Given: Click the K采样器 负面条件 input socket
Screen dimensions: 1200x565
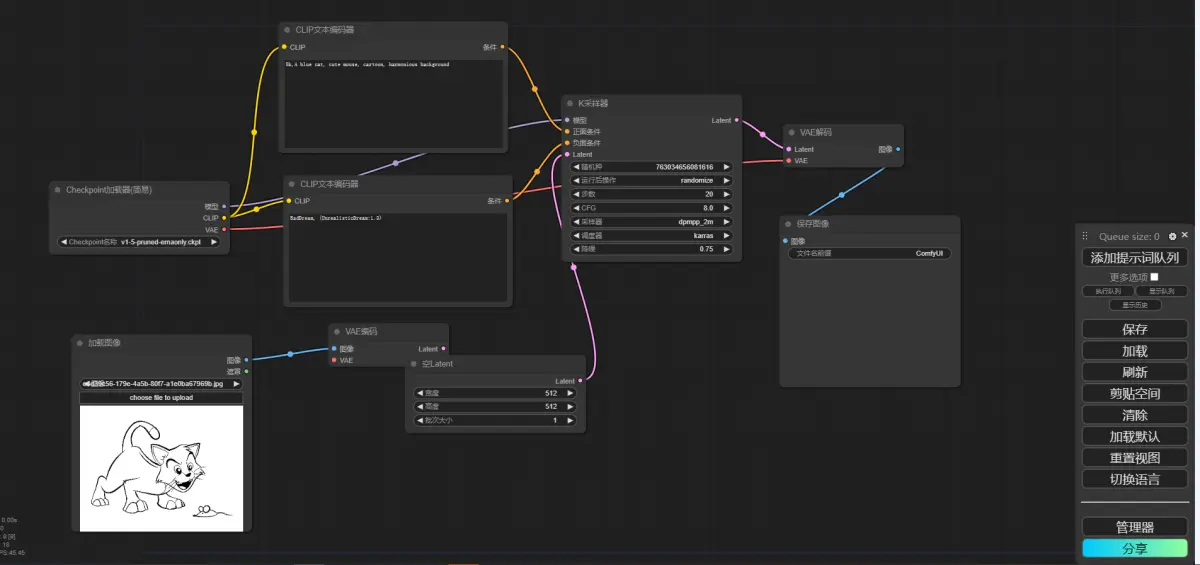Looking at the screenshot, I should 567,143.
